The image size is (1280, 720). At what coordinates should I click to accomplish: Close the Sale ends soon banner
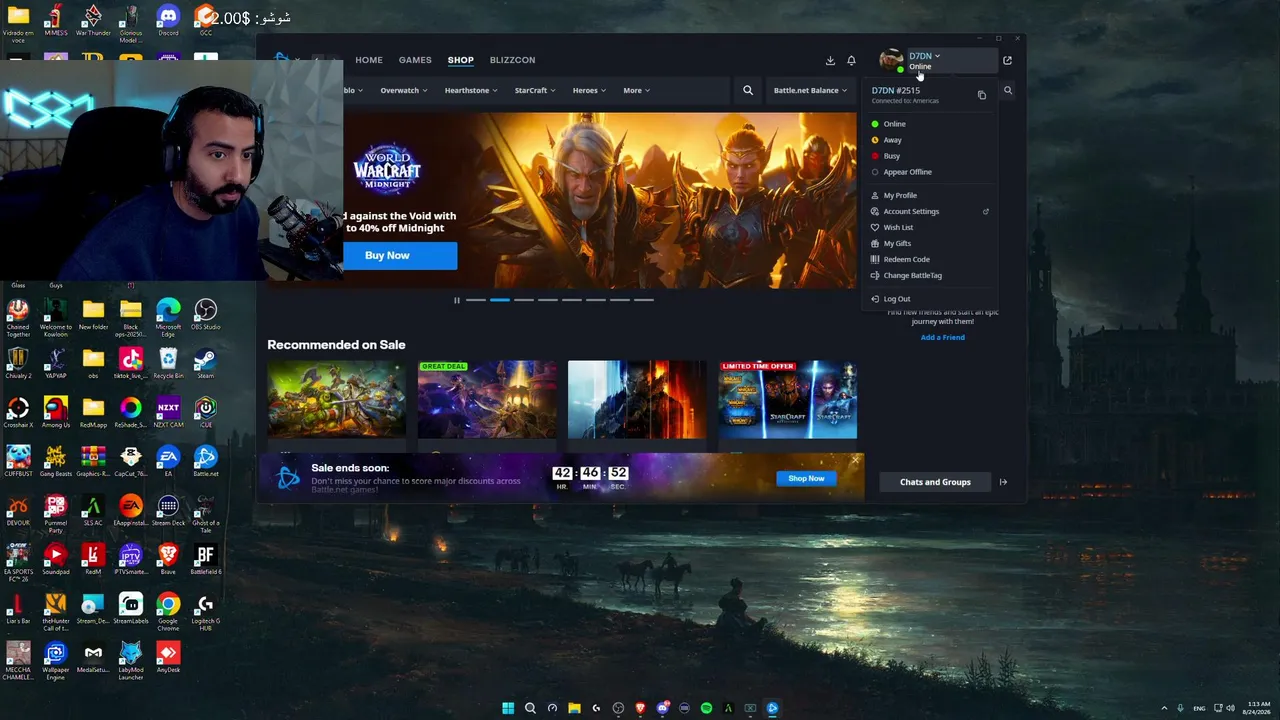pos(855,460)
